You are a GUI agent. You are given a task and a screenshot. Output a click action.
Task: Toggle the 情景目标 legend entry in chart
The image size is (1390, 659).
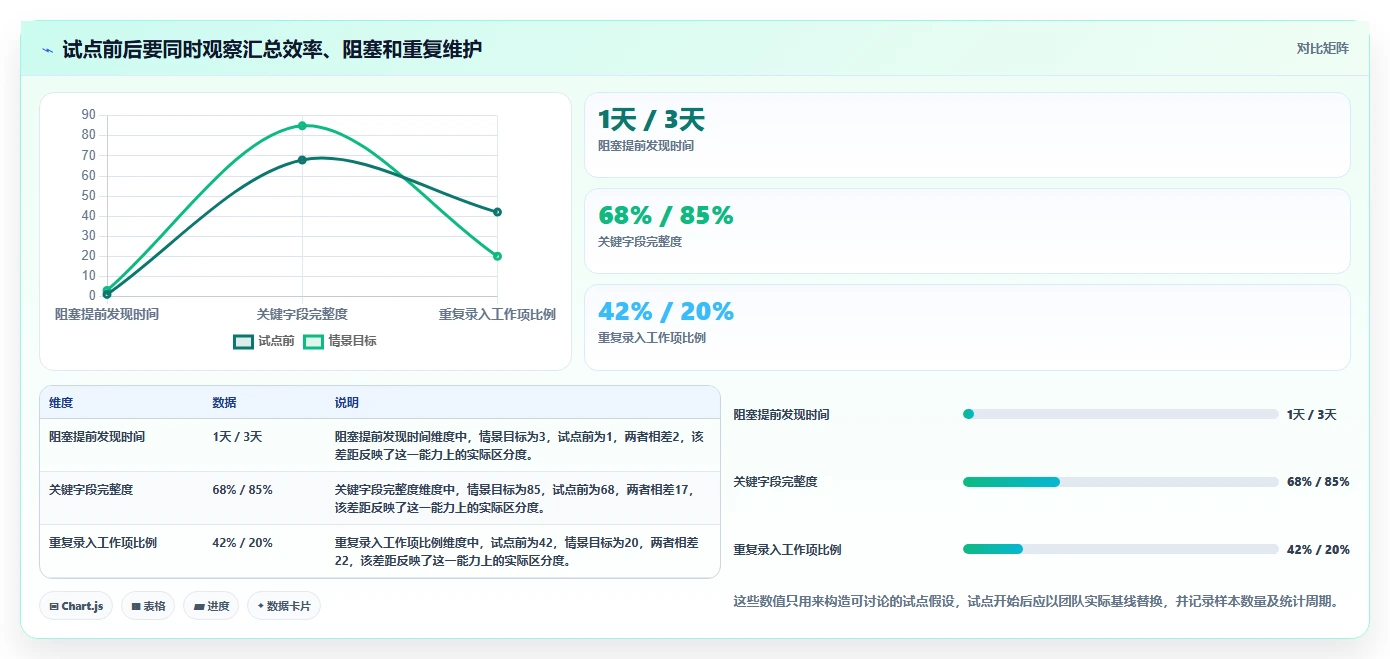pyautogui.click(x=340, y=341)
